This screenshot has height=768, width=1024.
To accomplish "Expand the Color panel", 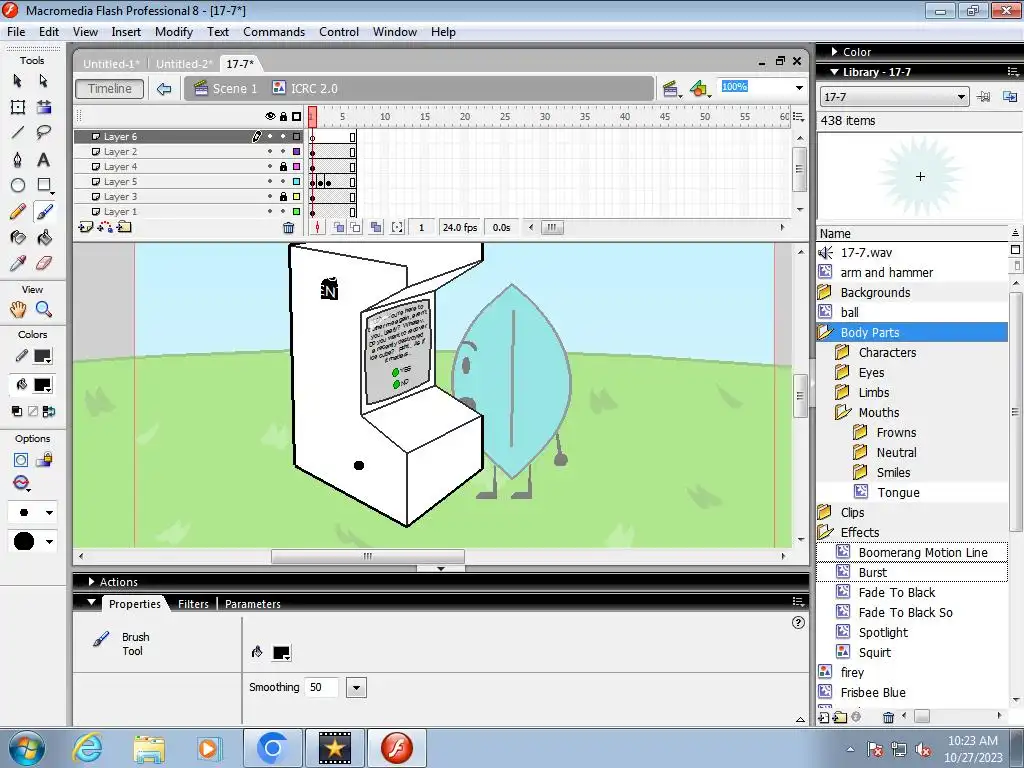I will pyautogui.click(x=835, y=52).
